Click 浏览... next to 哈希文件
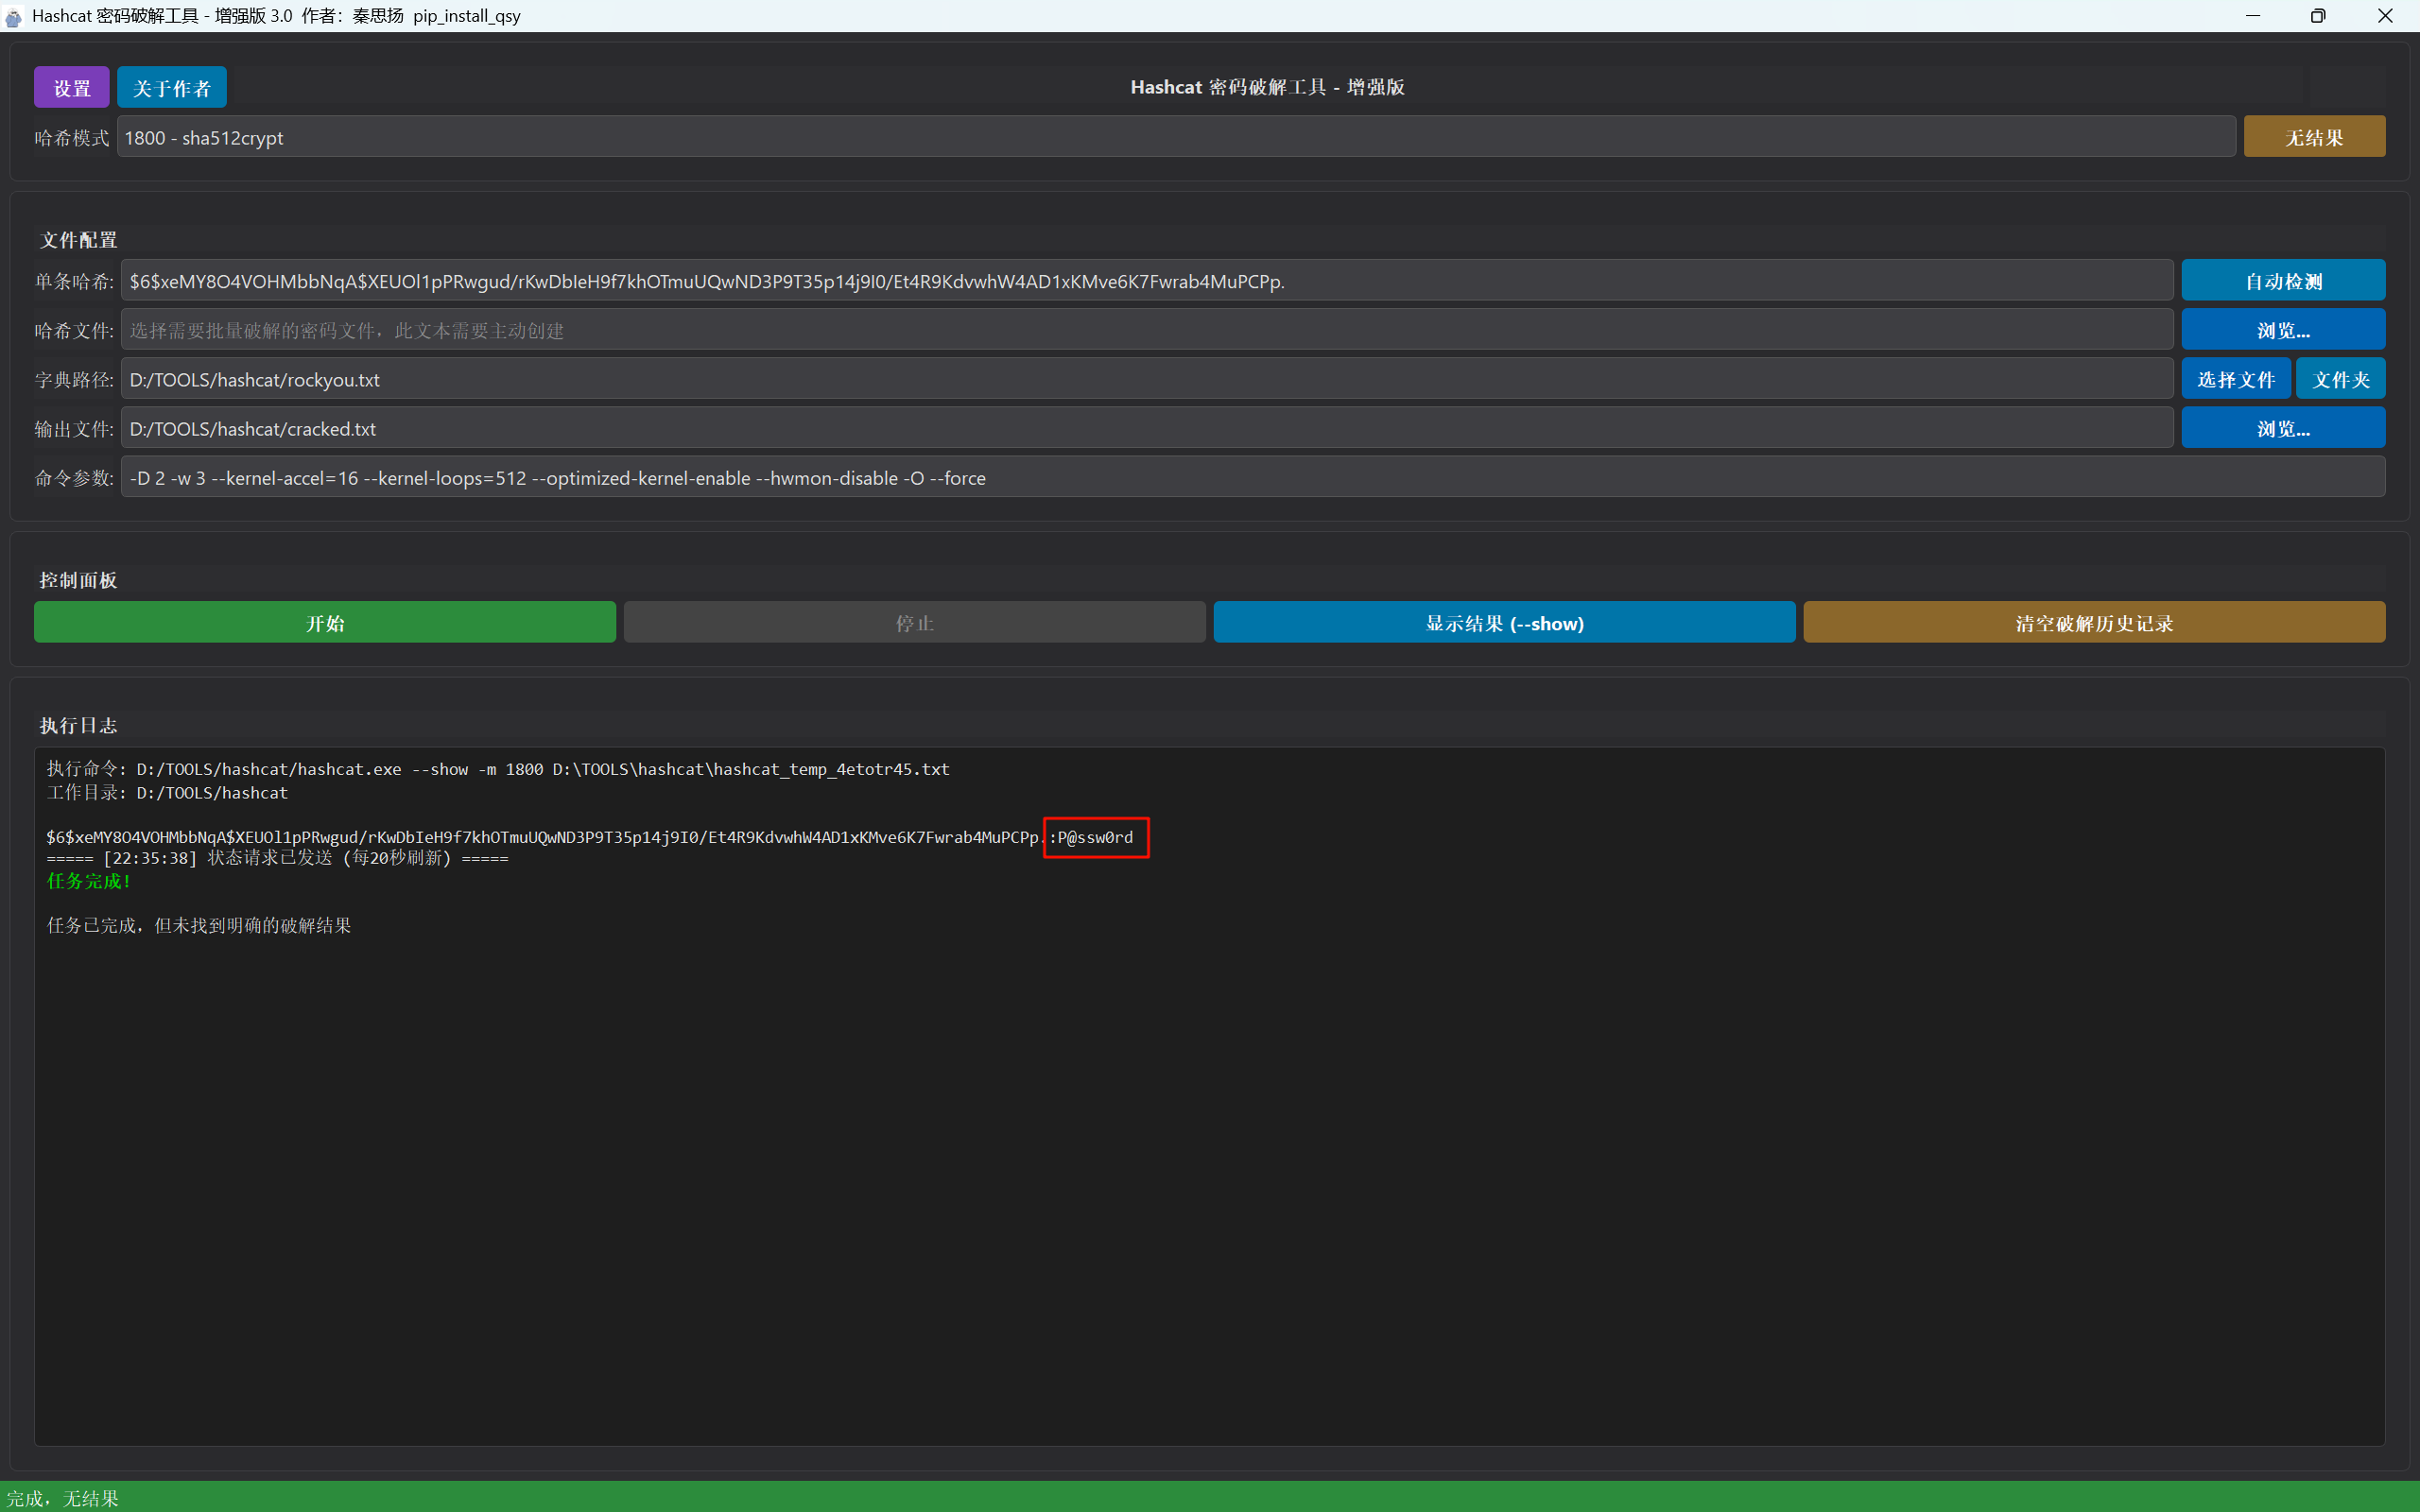 [x=2283, y=330]
